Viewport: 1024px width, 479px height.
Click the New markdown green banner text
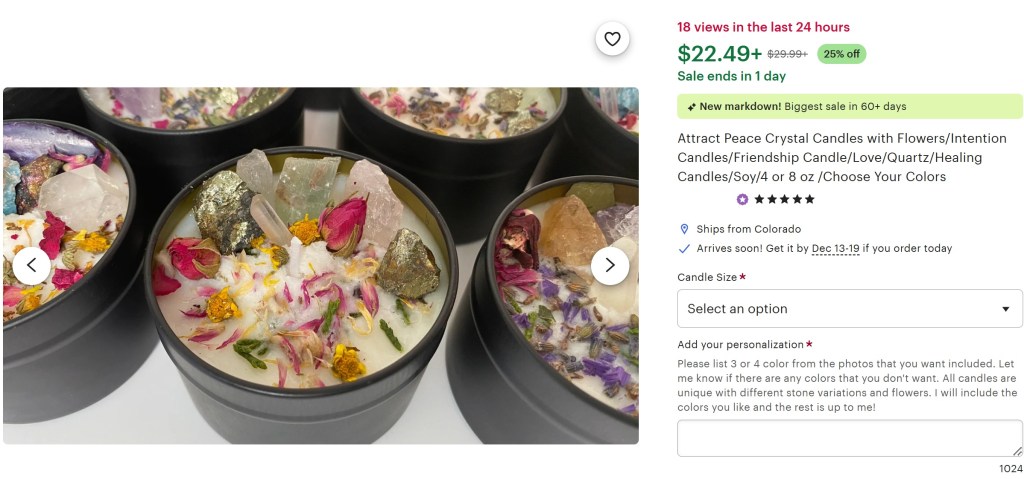[802, 106]
